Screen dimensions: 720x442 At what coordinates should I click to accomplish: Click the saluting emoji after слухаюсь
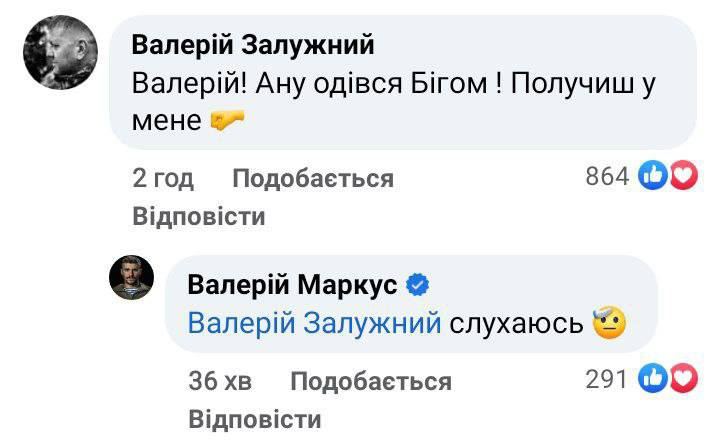pos(609,323)
